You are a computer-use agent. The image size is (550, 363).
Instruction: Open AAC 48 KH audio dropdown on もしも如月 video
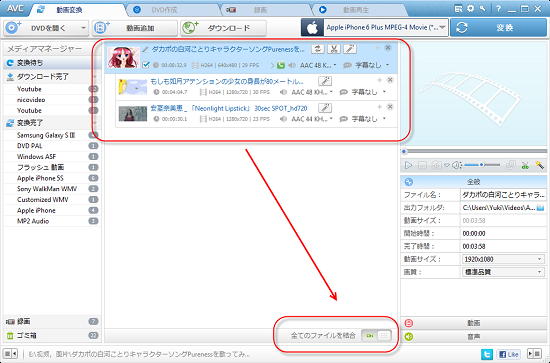tap(312, 92)
